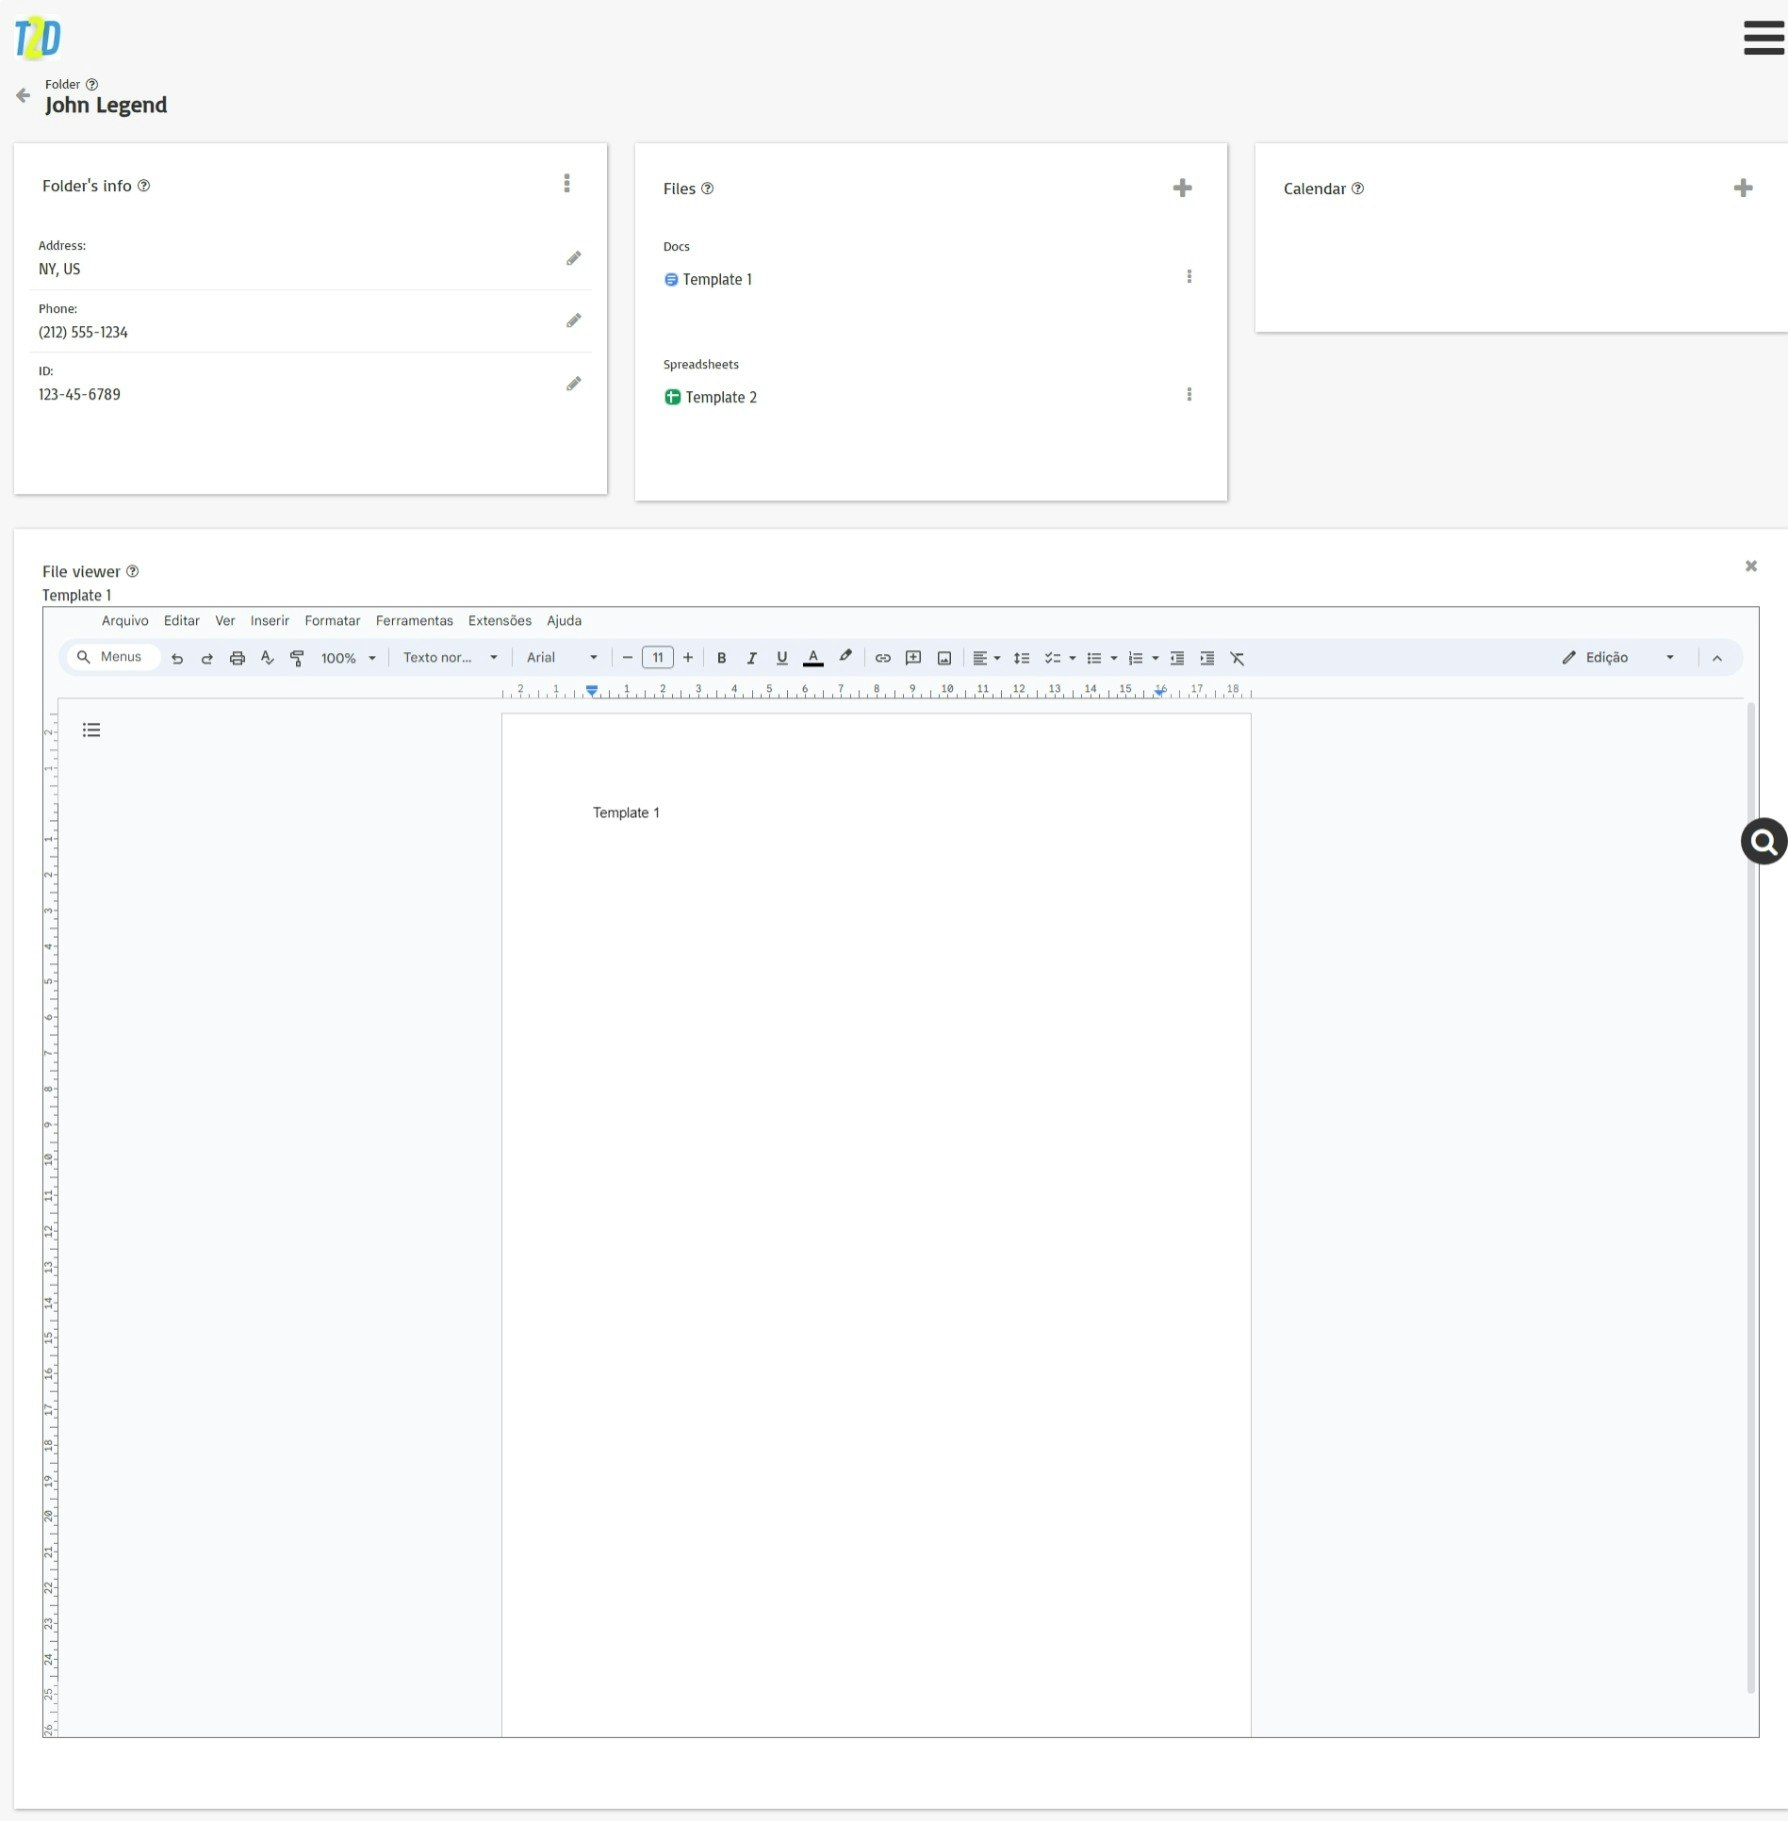Open the text color picker
Screen dimensions: 1788x1821
point(813,658)
